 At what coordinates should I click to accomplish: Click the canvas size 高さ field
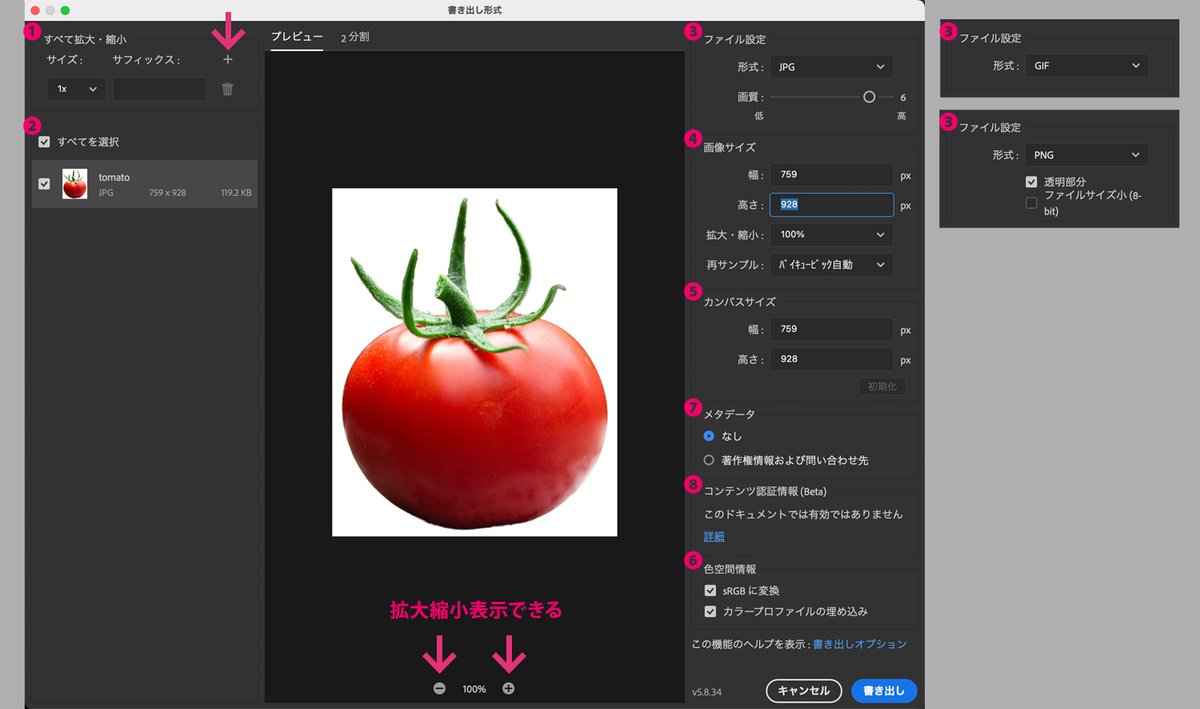pos(831,359)
